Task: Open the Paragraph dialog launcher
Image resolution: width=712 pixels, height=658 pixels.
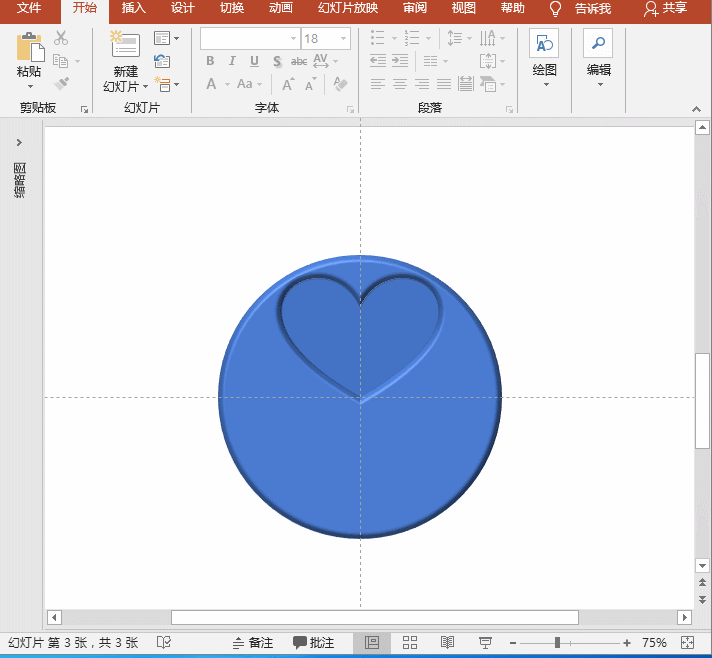Action: point(509,109)
